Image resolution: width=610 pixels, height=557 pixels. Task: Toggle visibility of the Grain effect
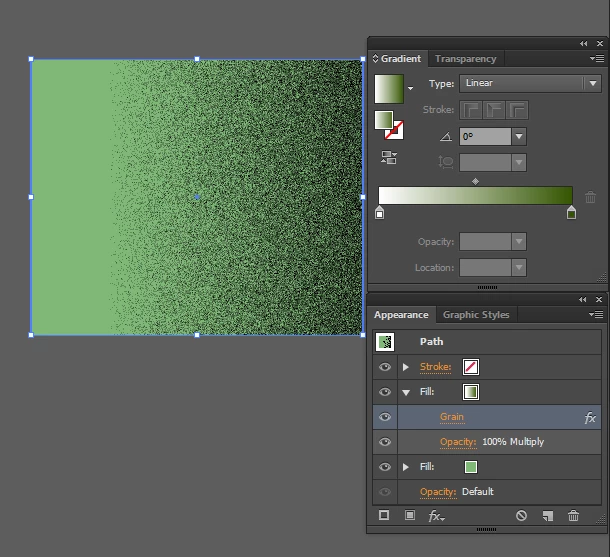[x=385, y=417]
